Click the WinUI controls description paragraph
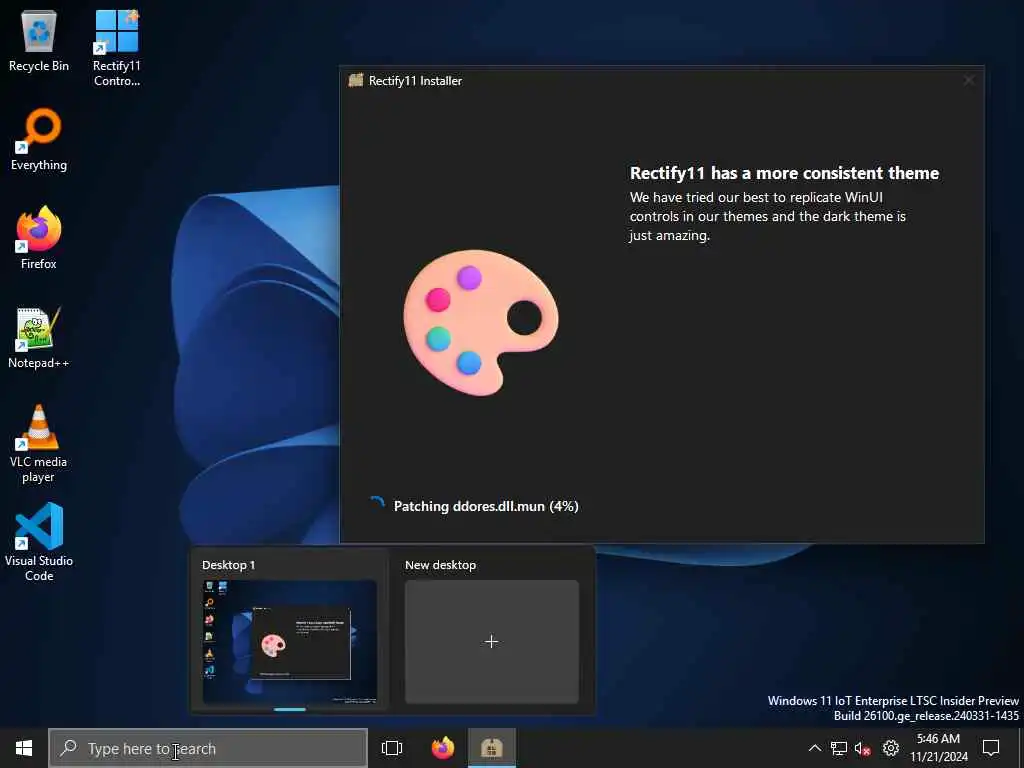 [767, 216]
